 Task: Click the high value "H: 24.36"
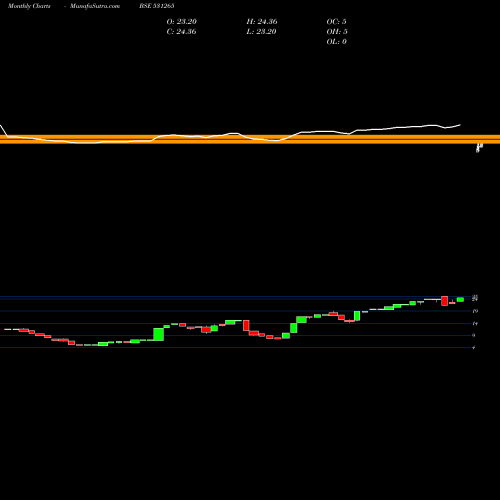tap(262, 21)
